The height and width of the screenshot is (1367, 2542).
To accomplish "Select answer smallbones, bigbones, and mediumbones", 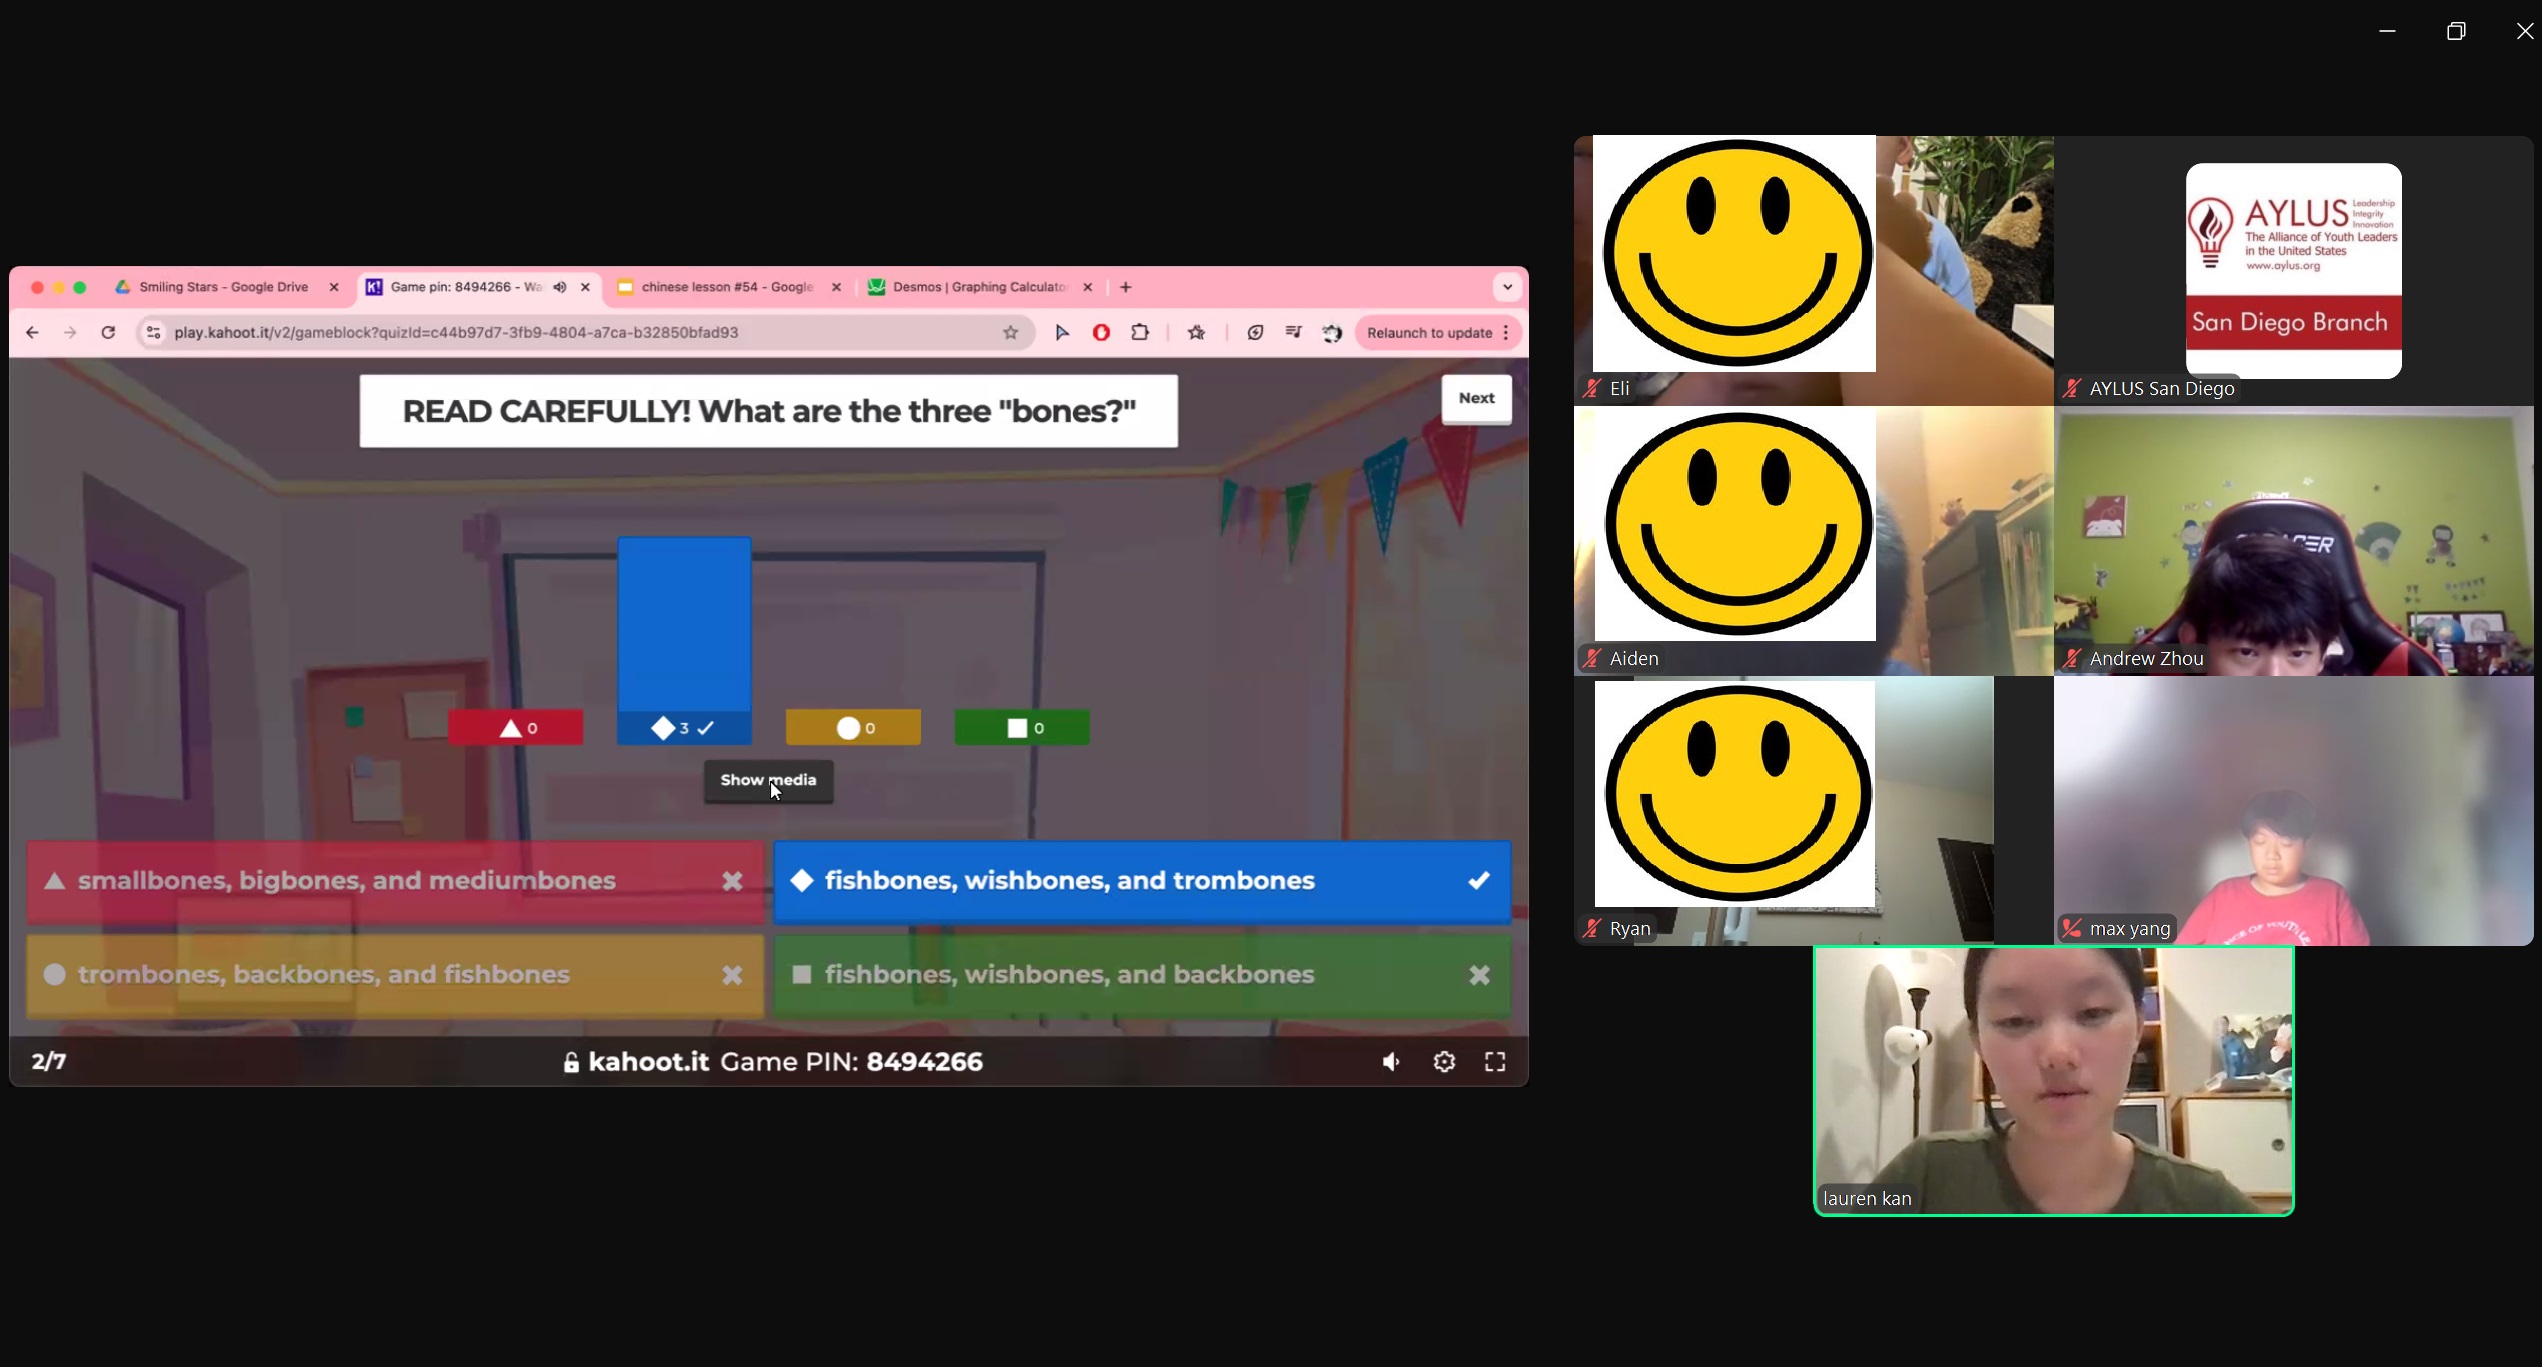I will point(395,881).
